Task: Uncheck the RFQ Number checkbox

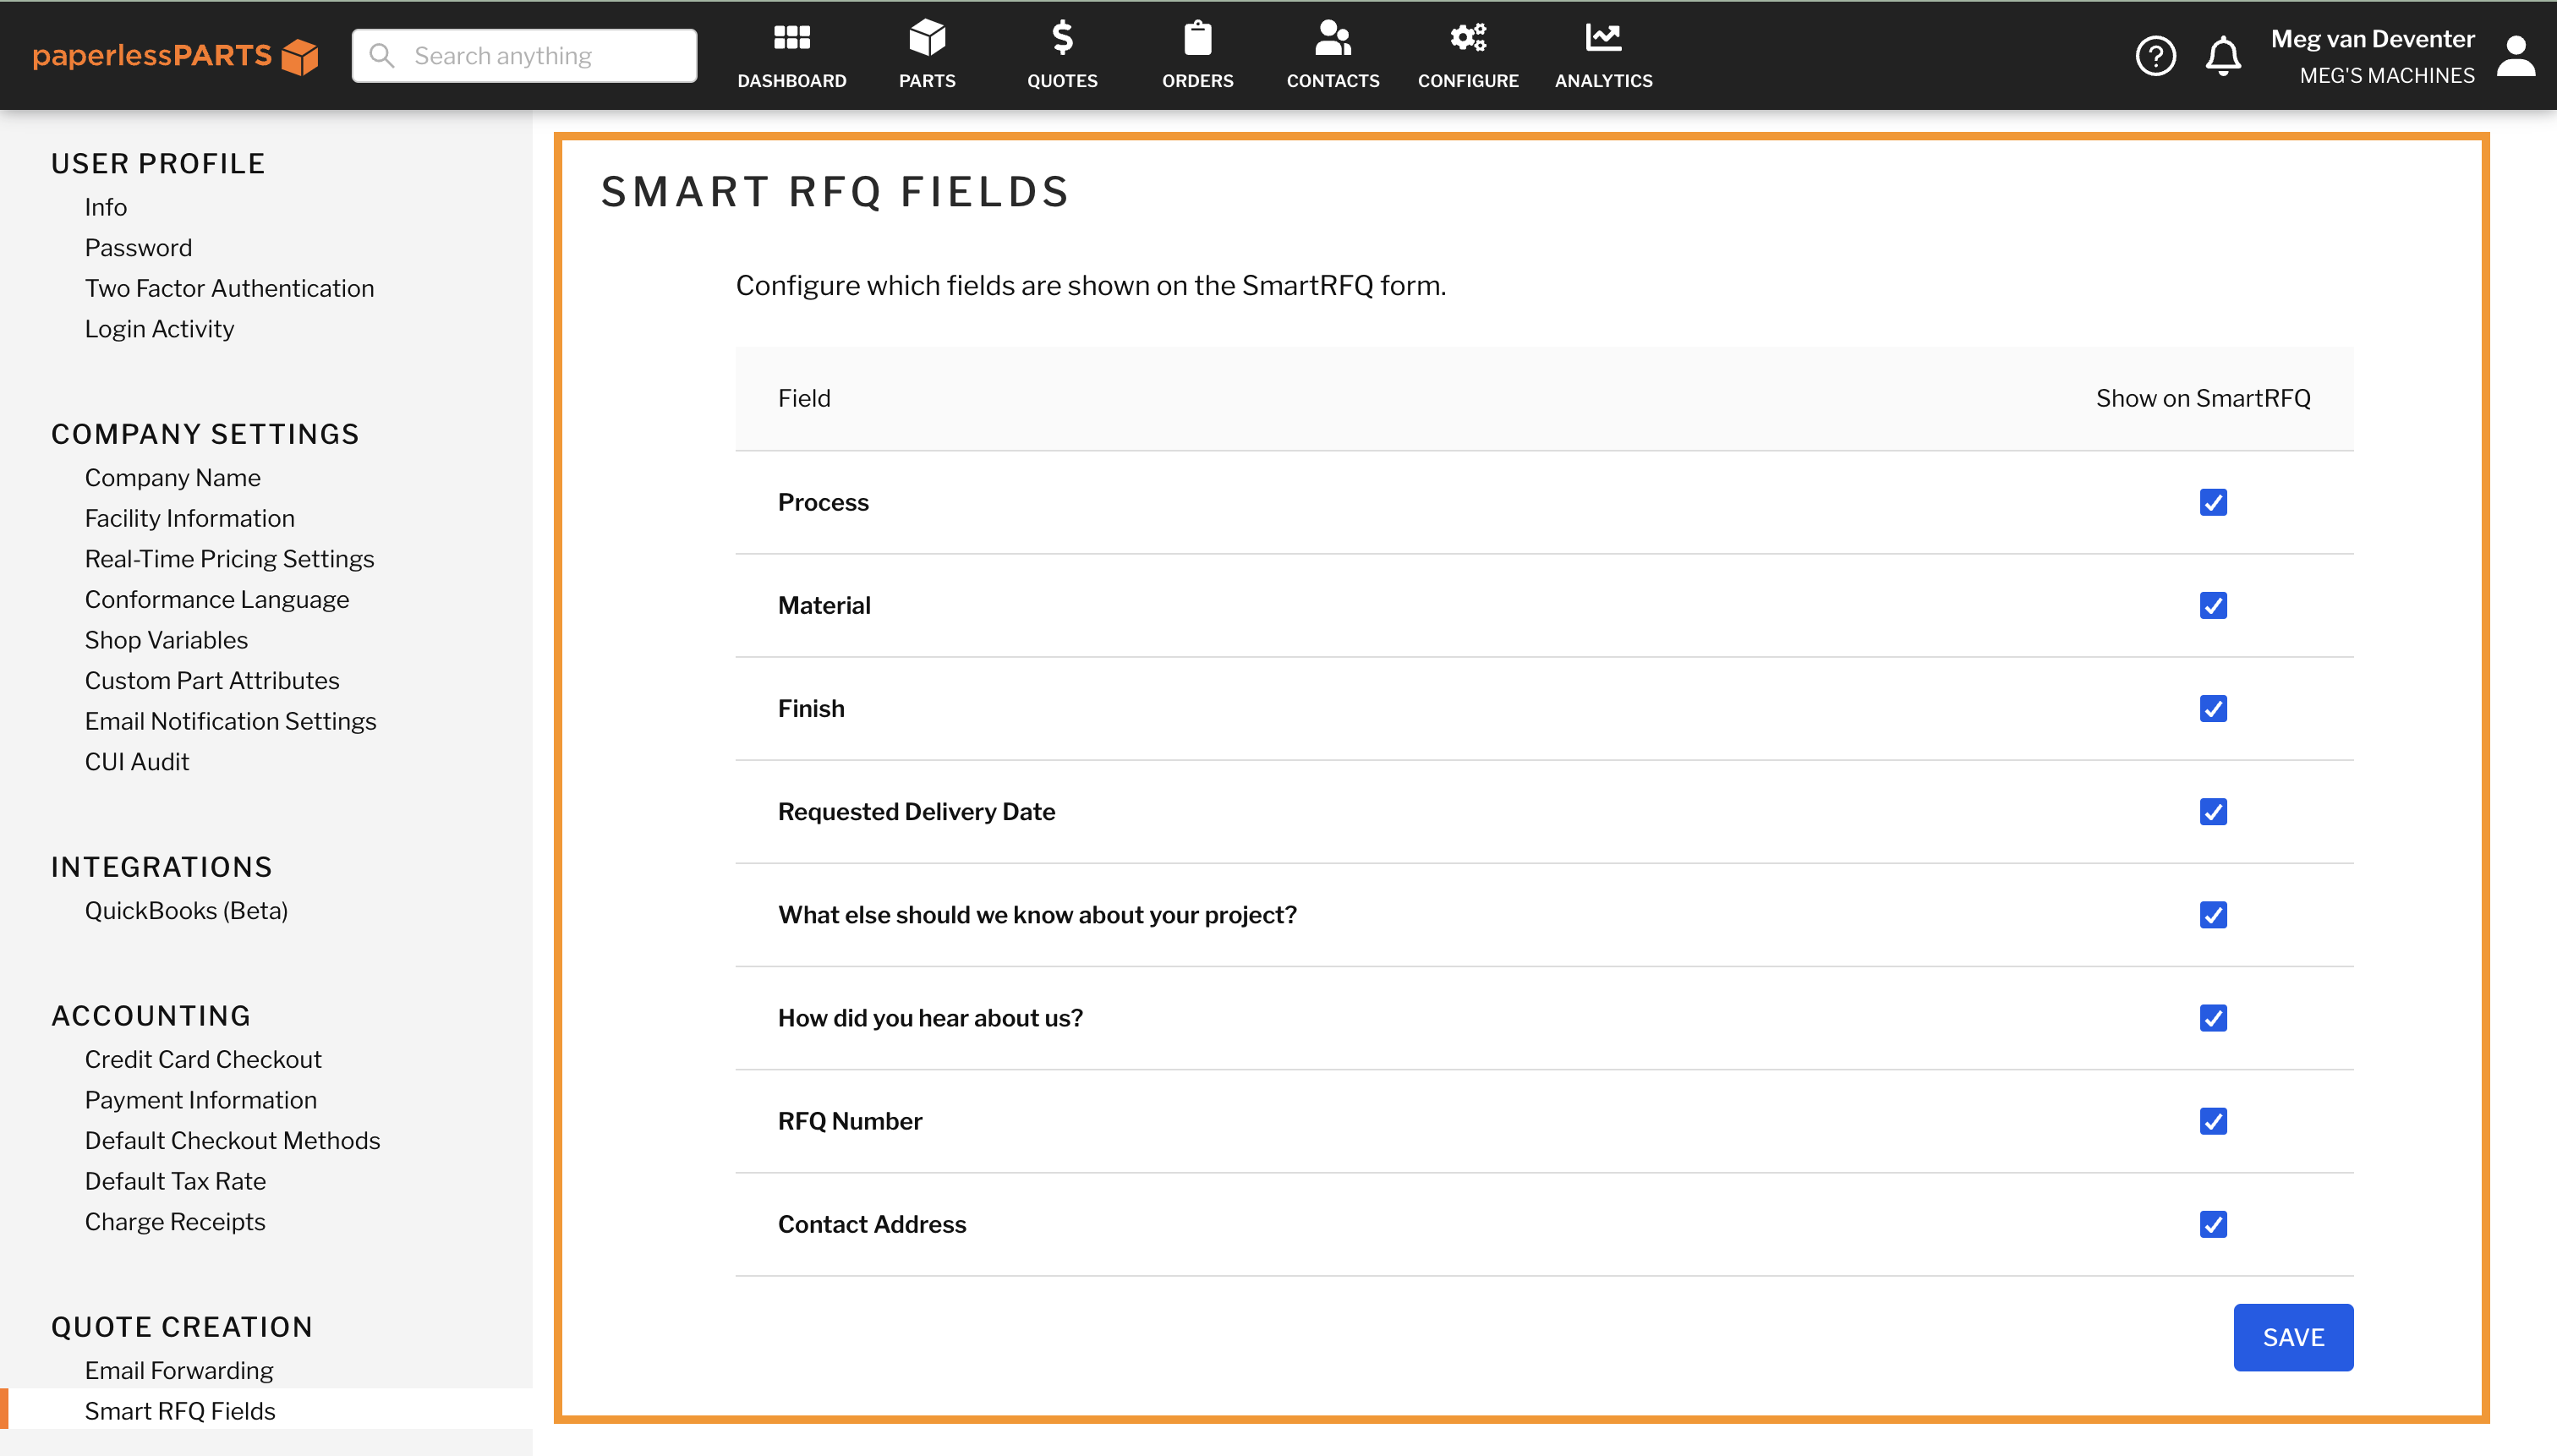Action: [2213, 1121]
